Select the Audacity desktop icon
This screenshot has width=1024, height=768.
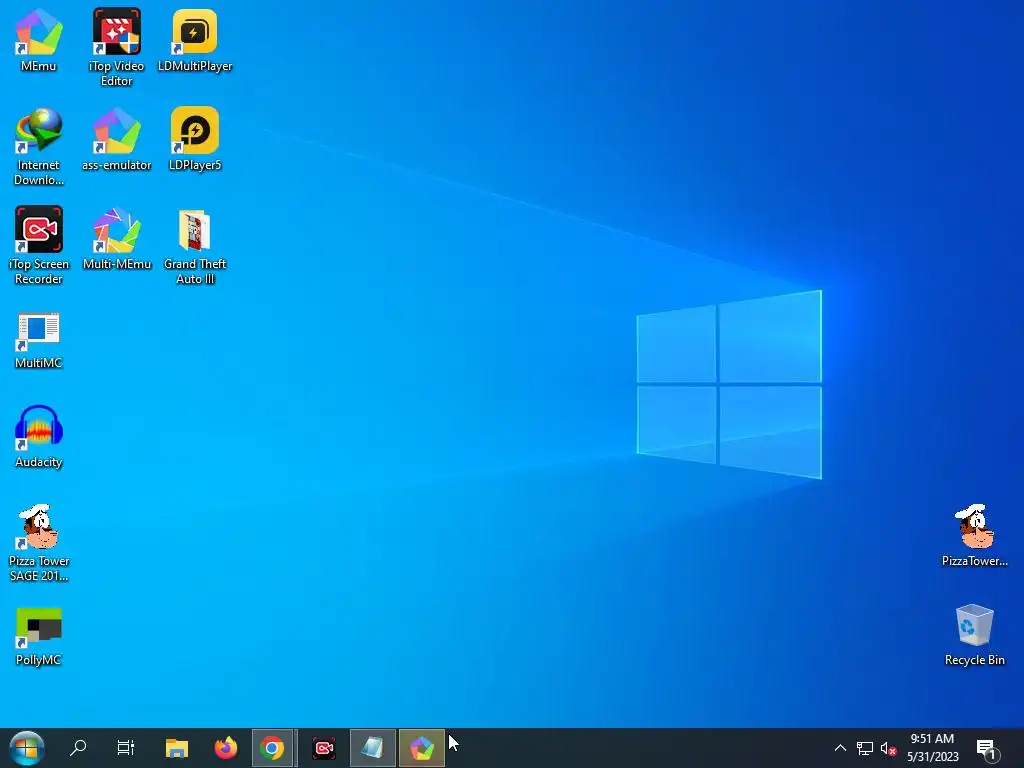(39, 436)
